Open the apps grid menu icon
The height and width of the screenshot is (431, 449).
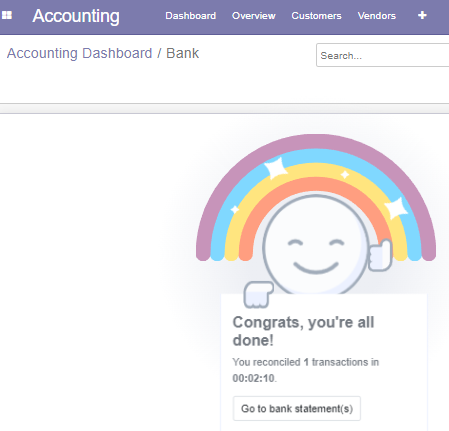[7, 15]
